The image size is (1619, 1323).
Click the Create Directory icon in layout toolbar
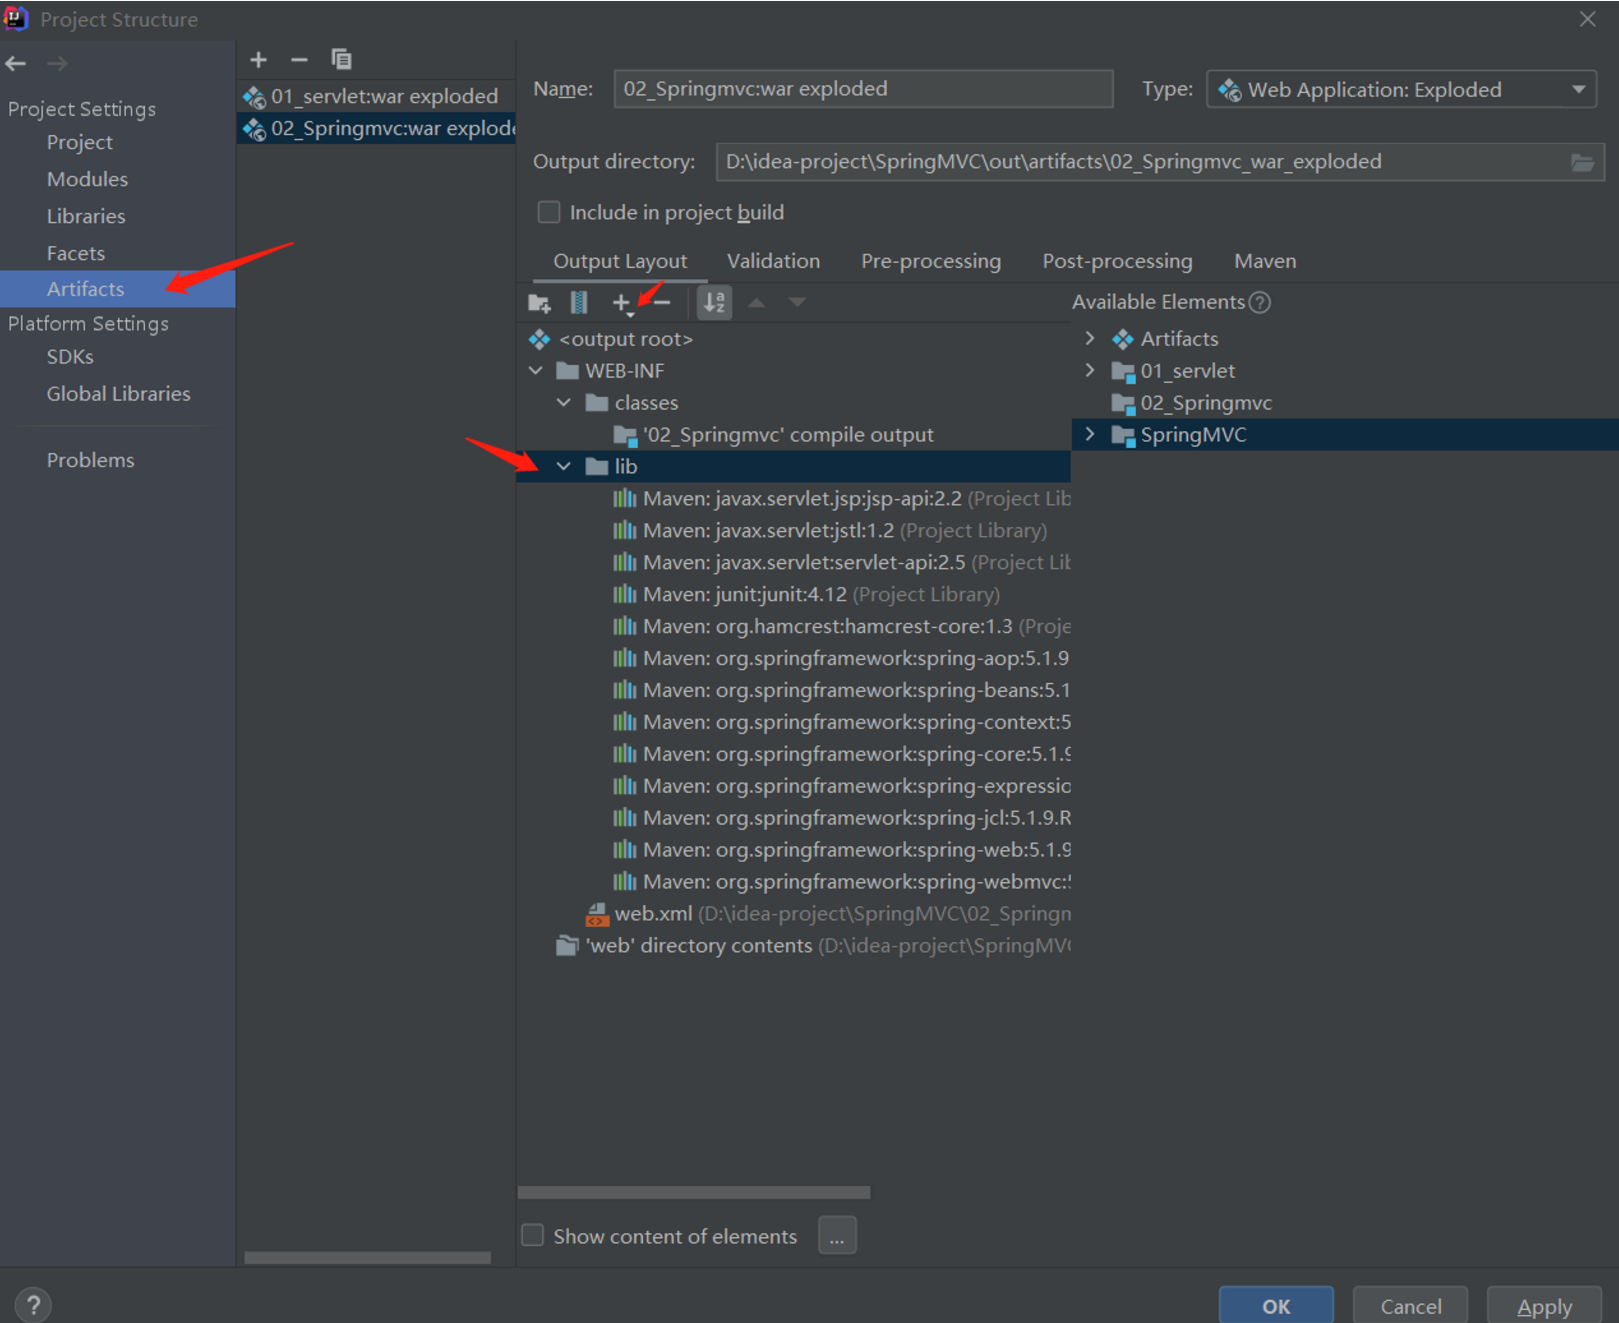click(x=539, y=303)
